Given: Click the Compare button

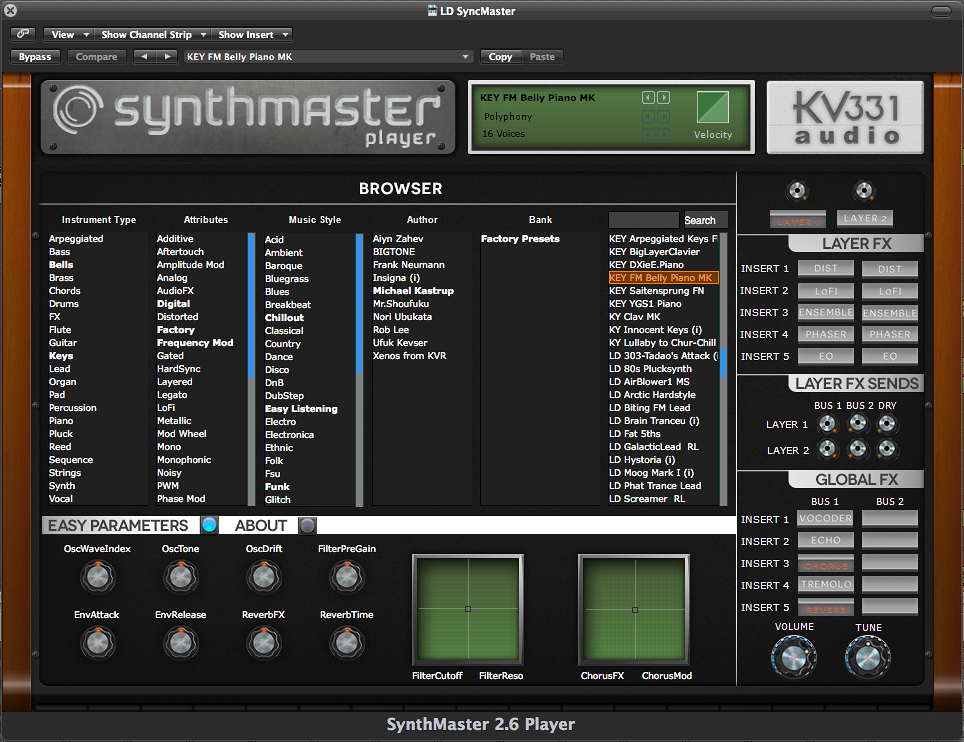Looking at the screenshot, I should pyautogui.click(x=97, y=57).
